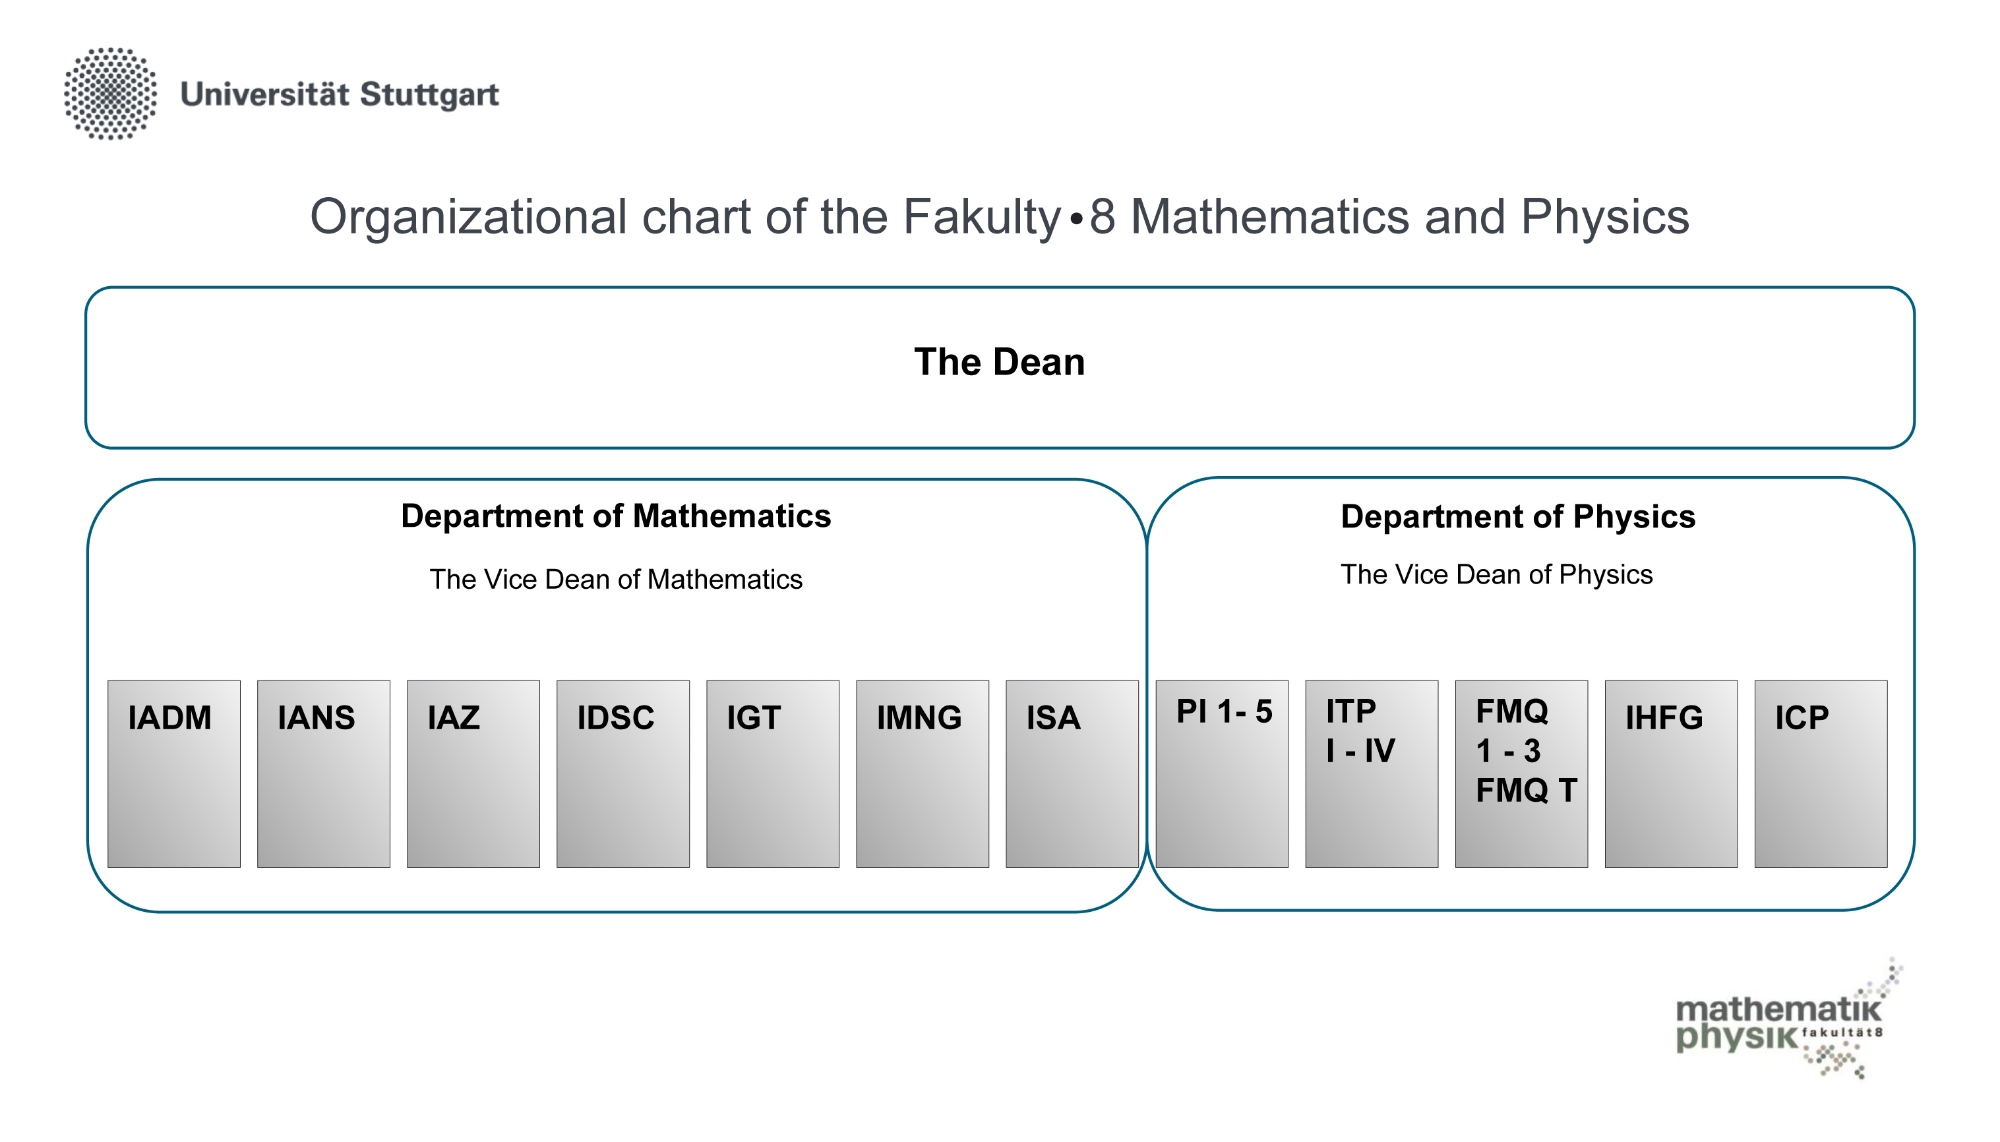Select The Vice Dean of Physics text
Viewport: 2000px width, 1142px height.
[x=1497, y=574]
